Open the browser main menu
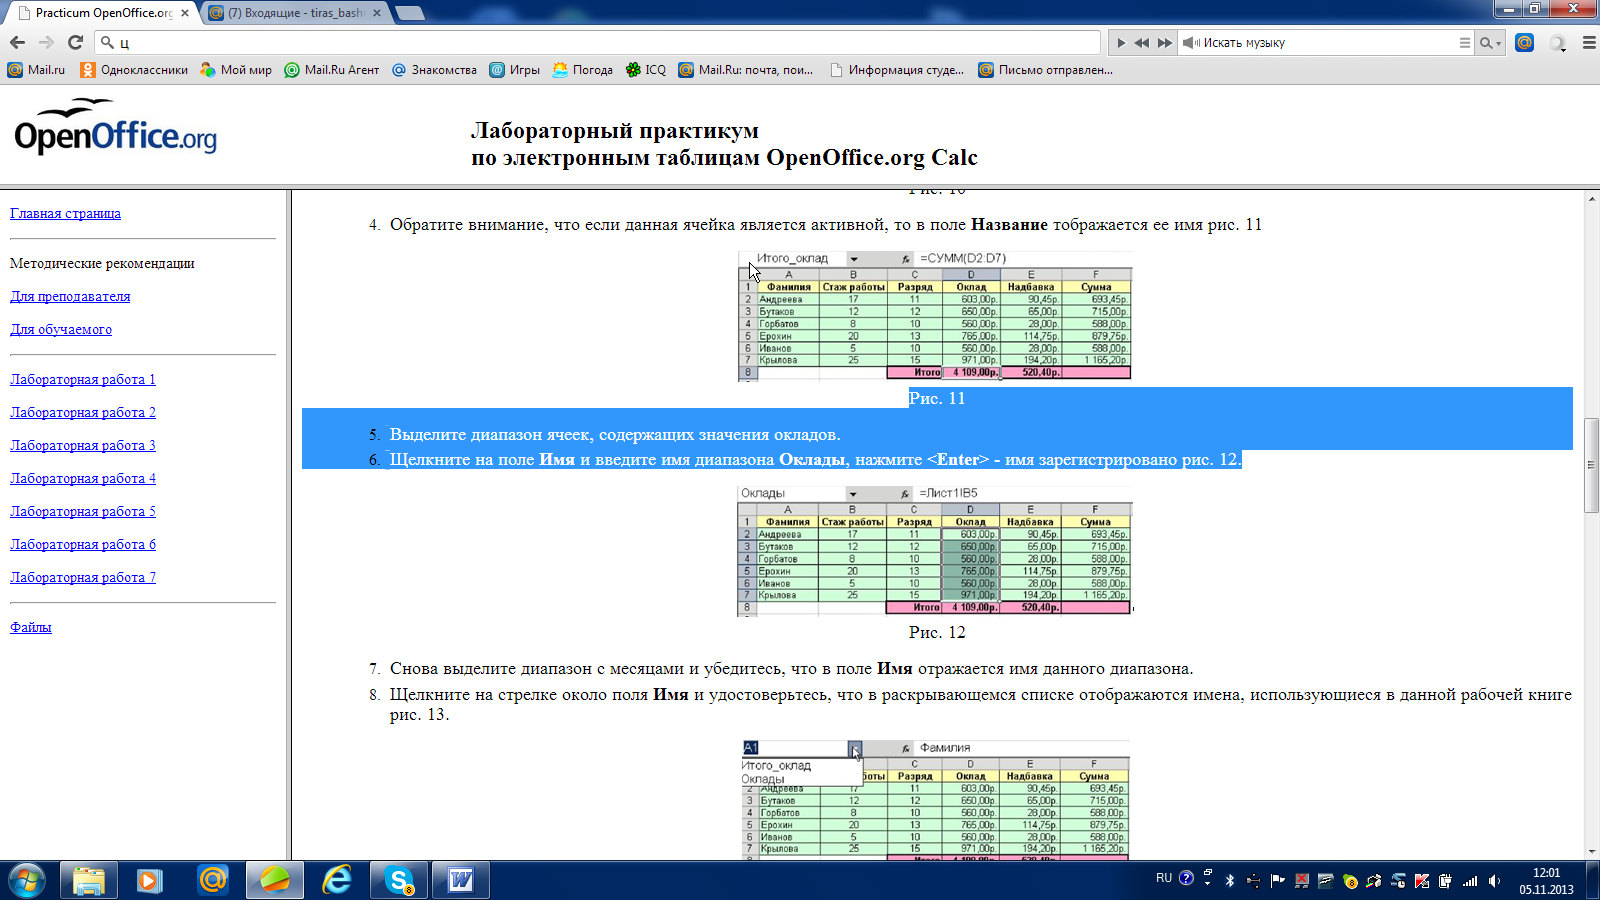This screenshot has width=1600, height=900. click(1589, 43)
